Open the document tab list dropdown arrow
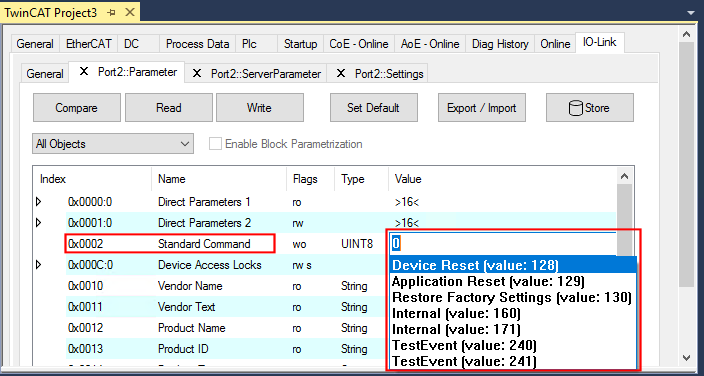Screen dimensions: 704x376 point(691,14)
